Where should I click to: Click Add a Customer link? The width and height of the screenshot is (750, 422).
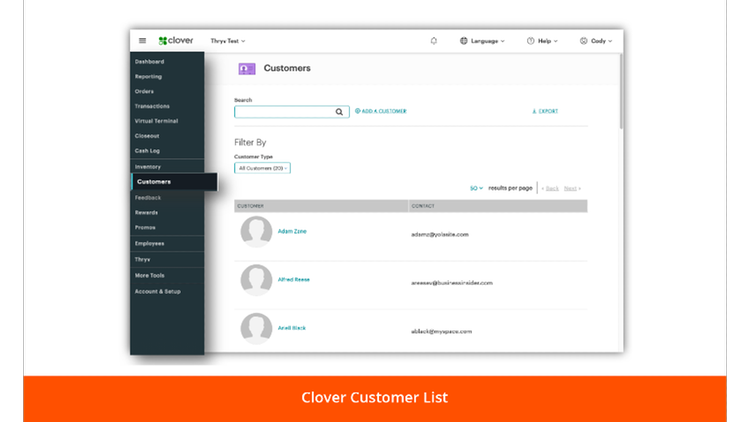click(381, 111)
